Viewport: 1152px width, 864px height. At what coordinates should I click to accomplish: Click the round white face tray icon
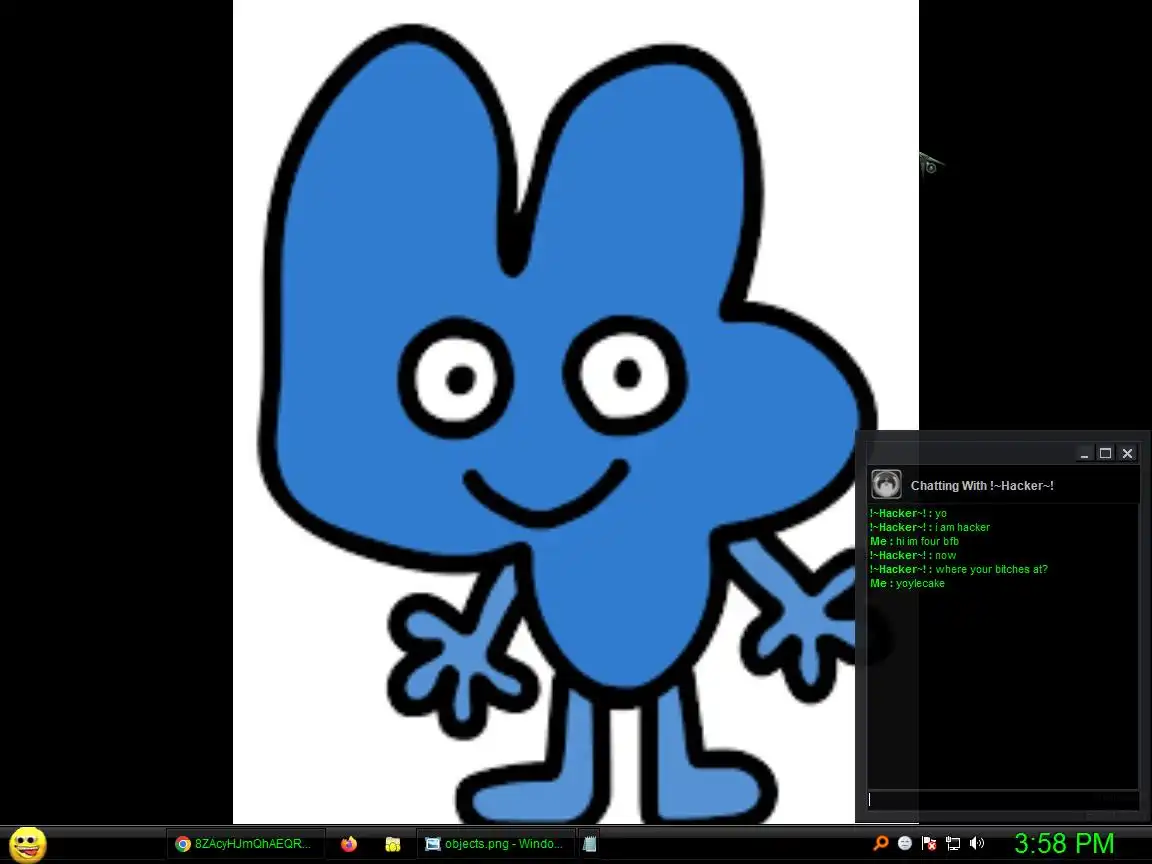(905, 843)
